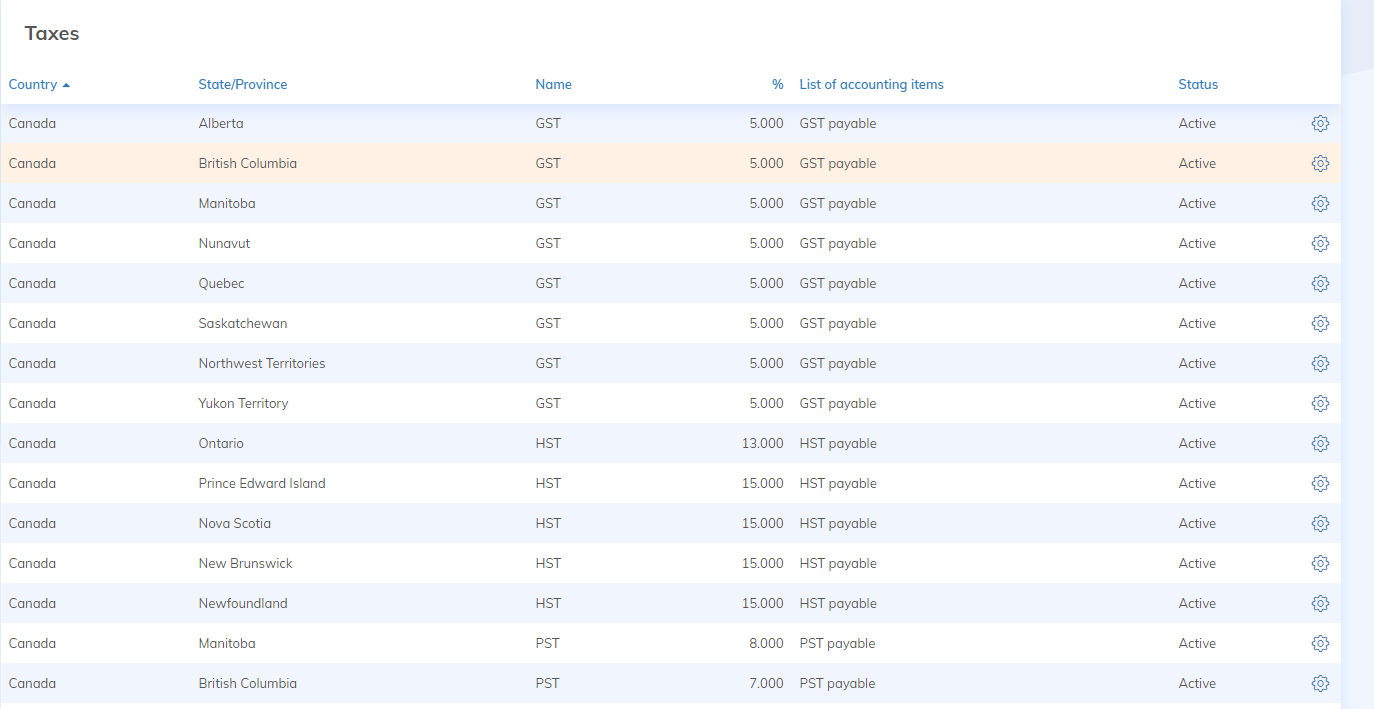Open settings gear for Northwest Territories
The width and height of the screenshot is (1374, 709).
[x=1320, y=364]
